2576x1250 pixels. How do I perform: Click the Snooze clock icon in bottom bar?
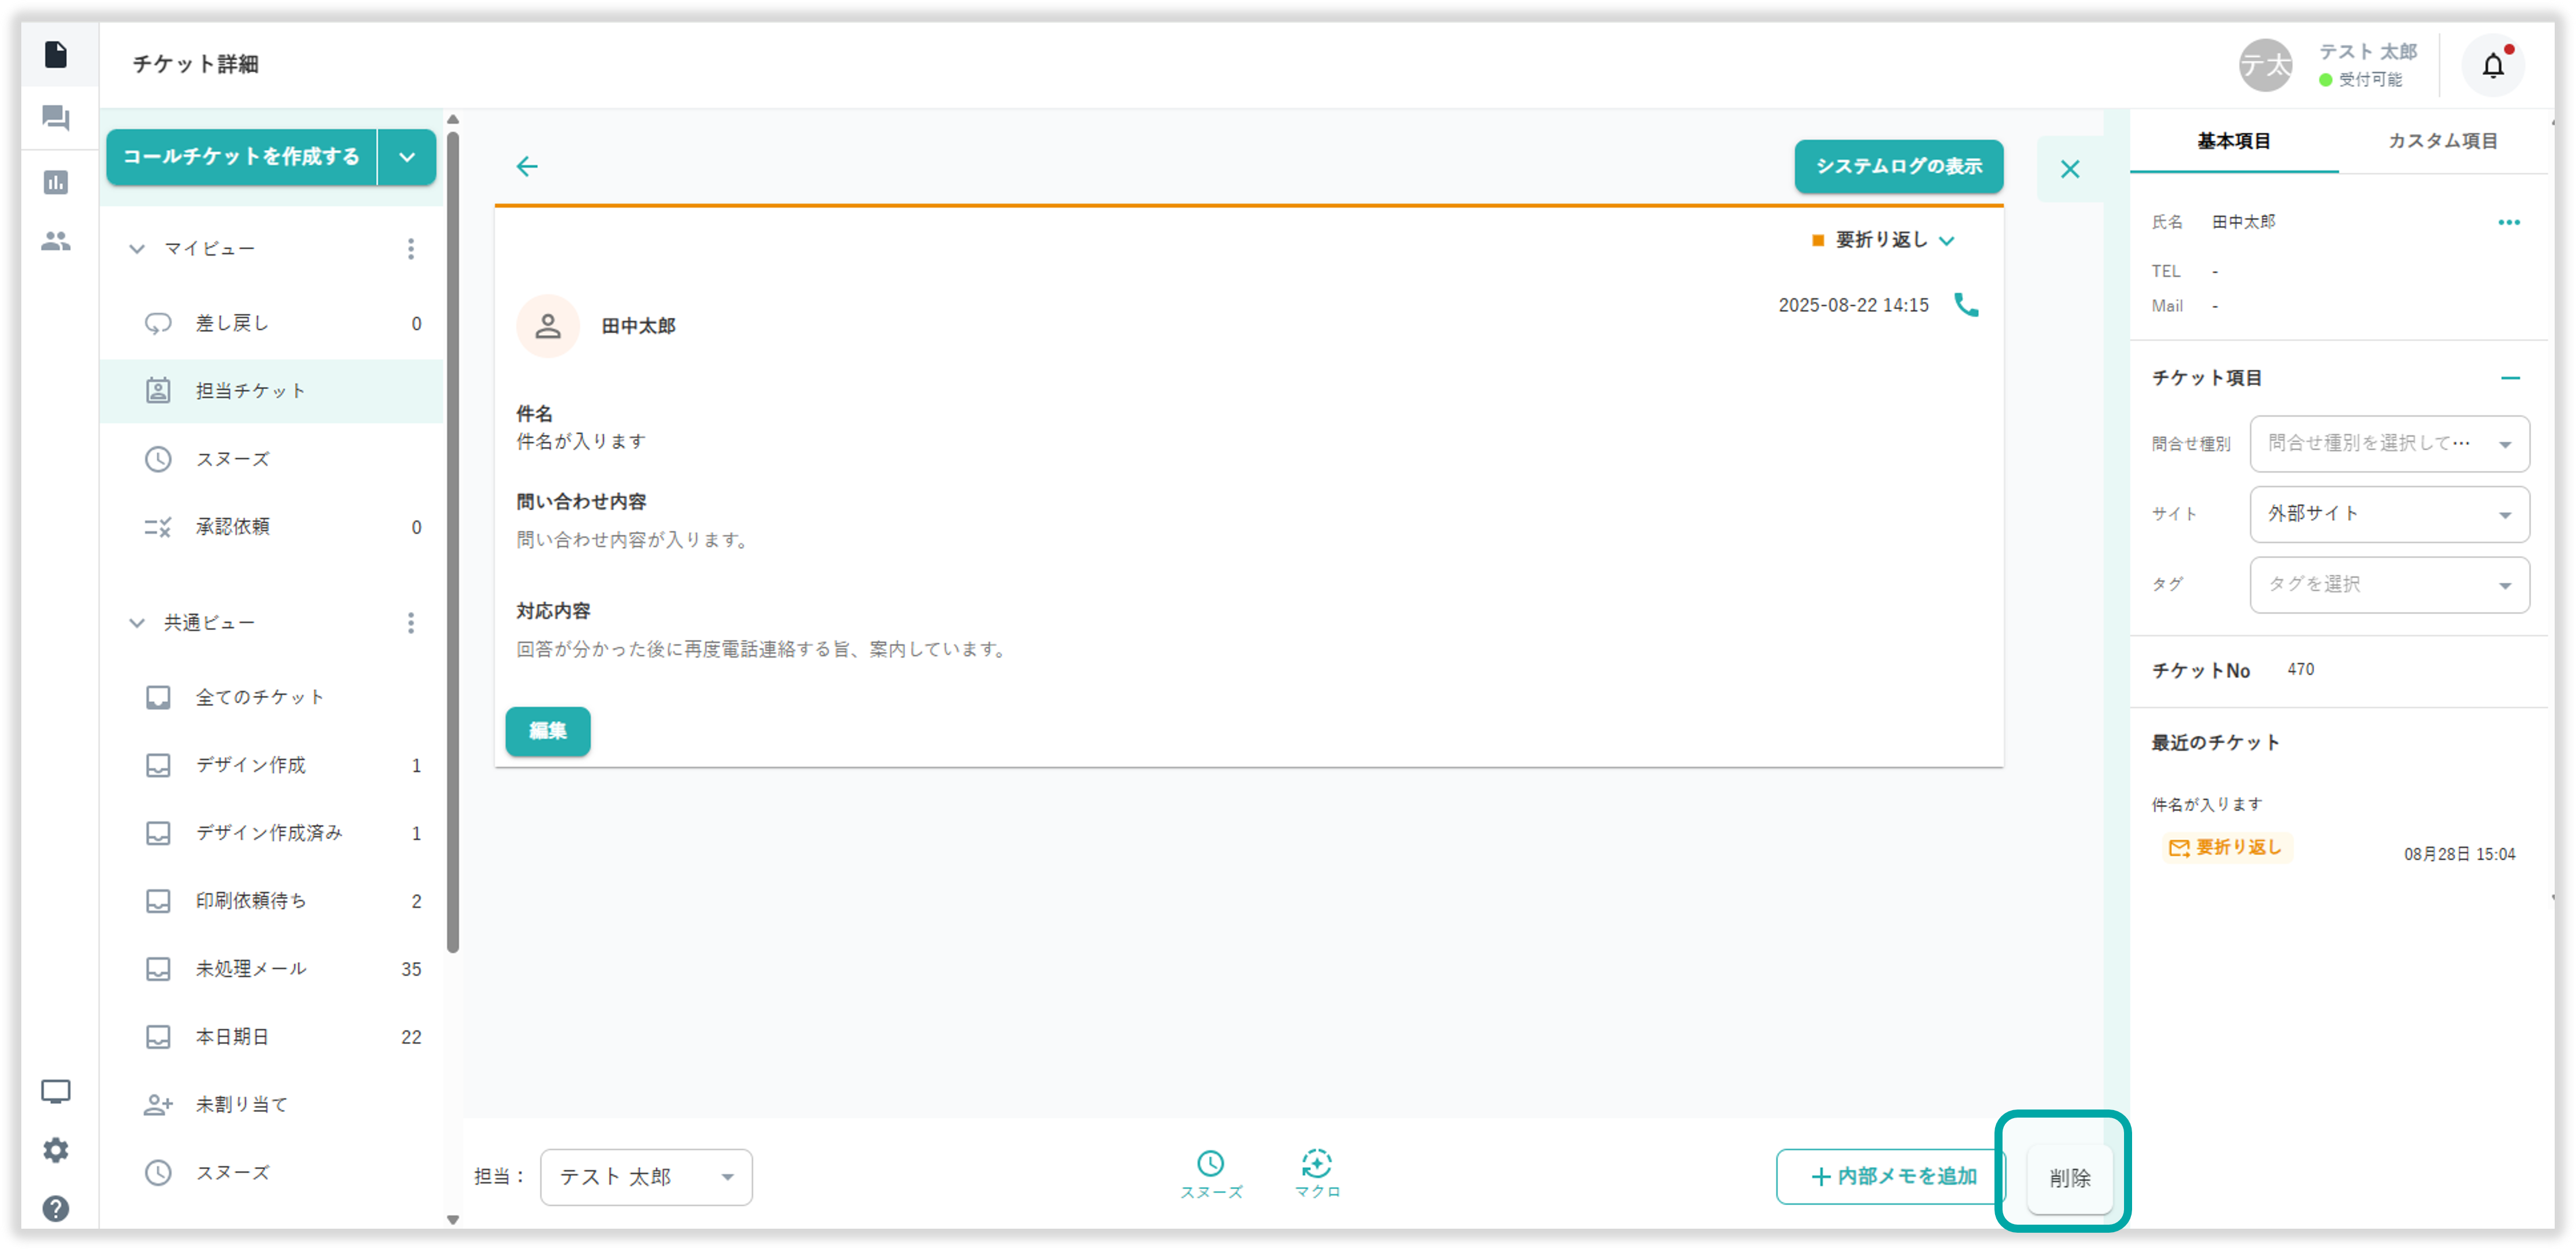coord(1210,1173)
